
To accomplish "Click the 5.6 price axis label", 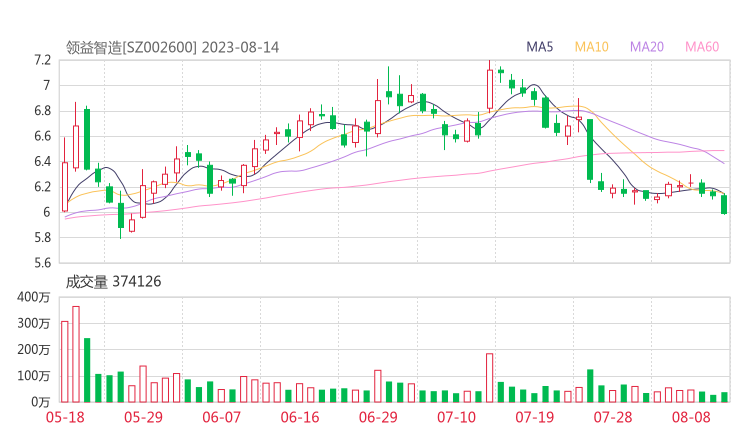I will pos(42,262).
